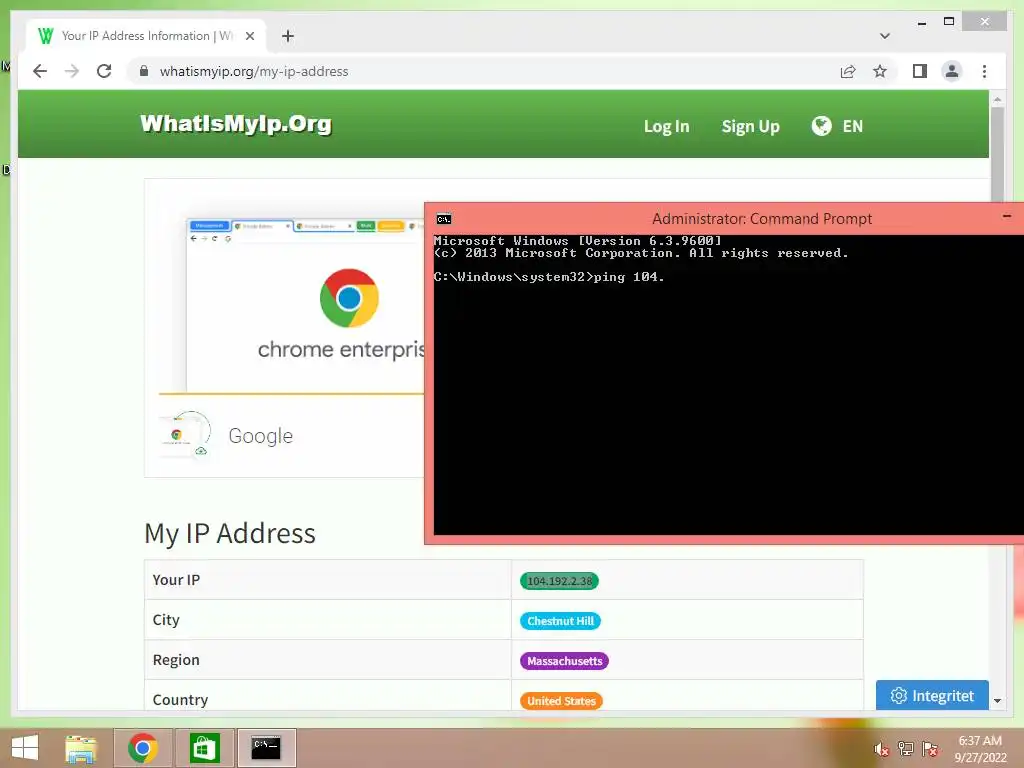
Task: Click the small Chrome ad thumbnail
Action: pos(185,434)
